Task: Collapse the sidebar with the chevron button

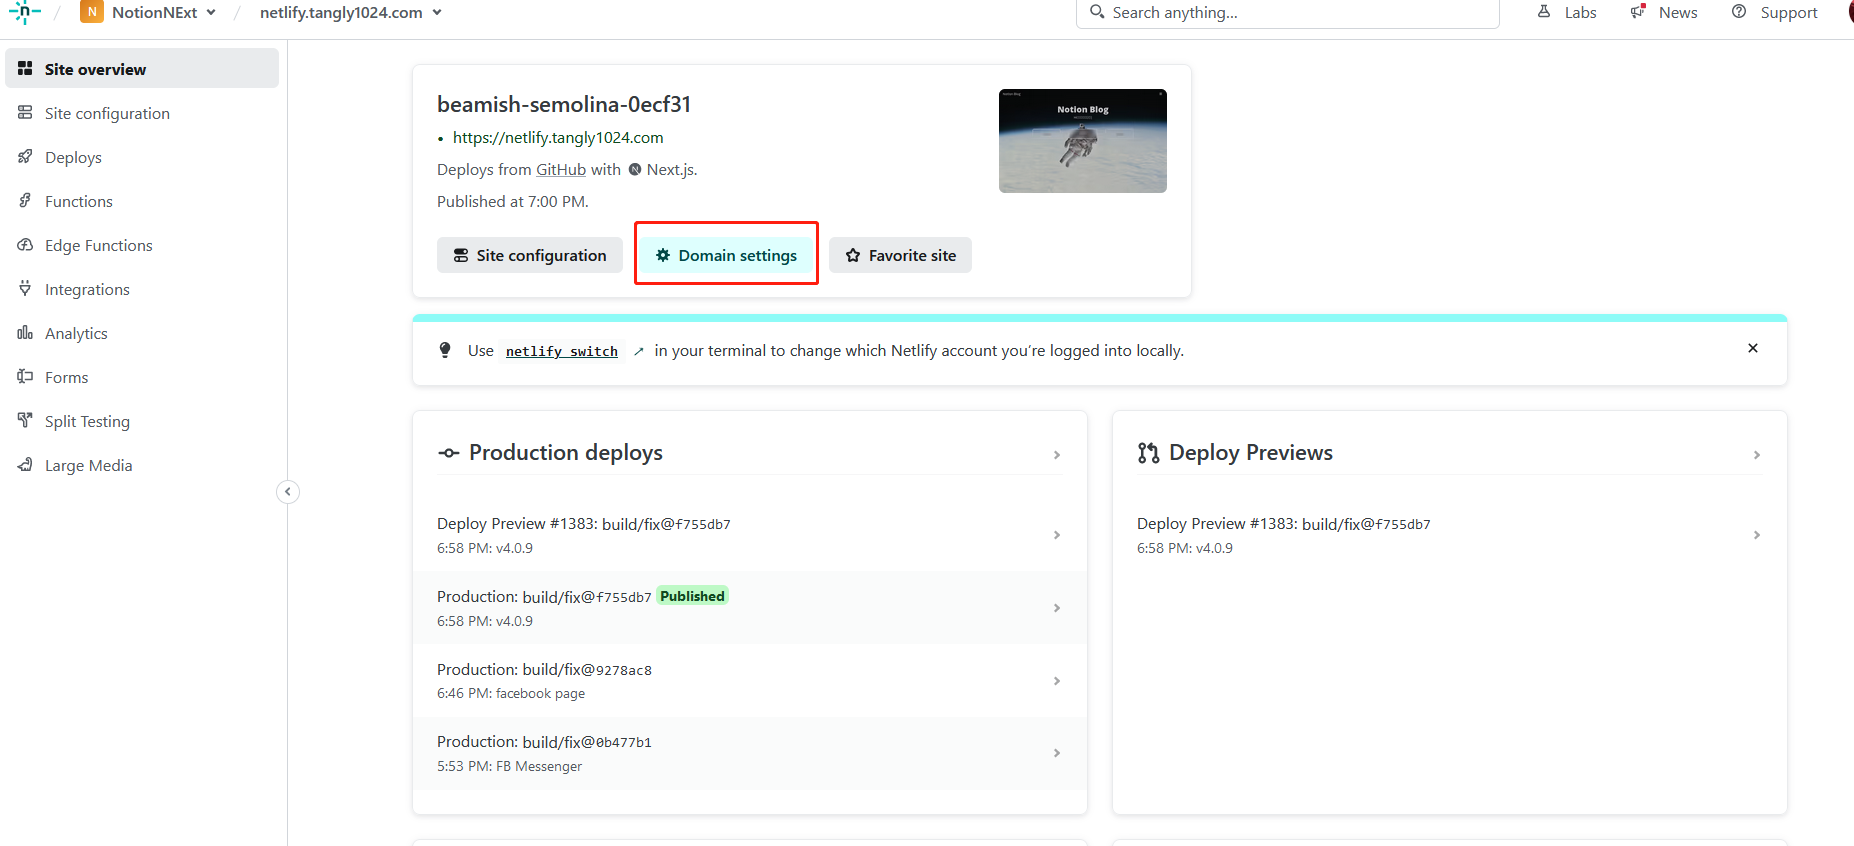Action: click(x=288, y=491)
